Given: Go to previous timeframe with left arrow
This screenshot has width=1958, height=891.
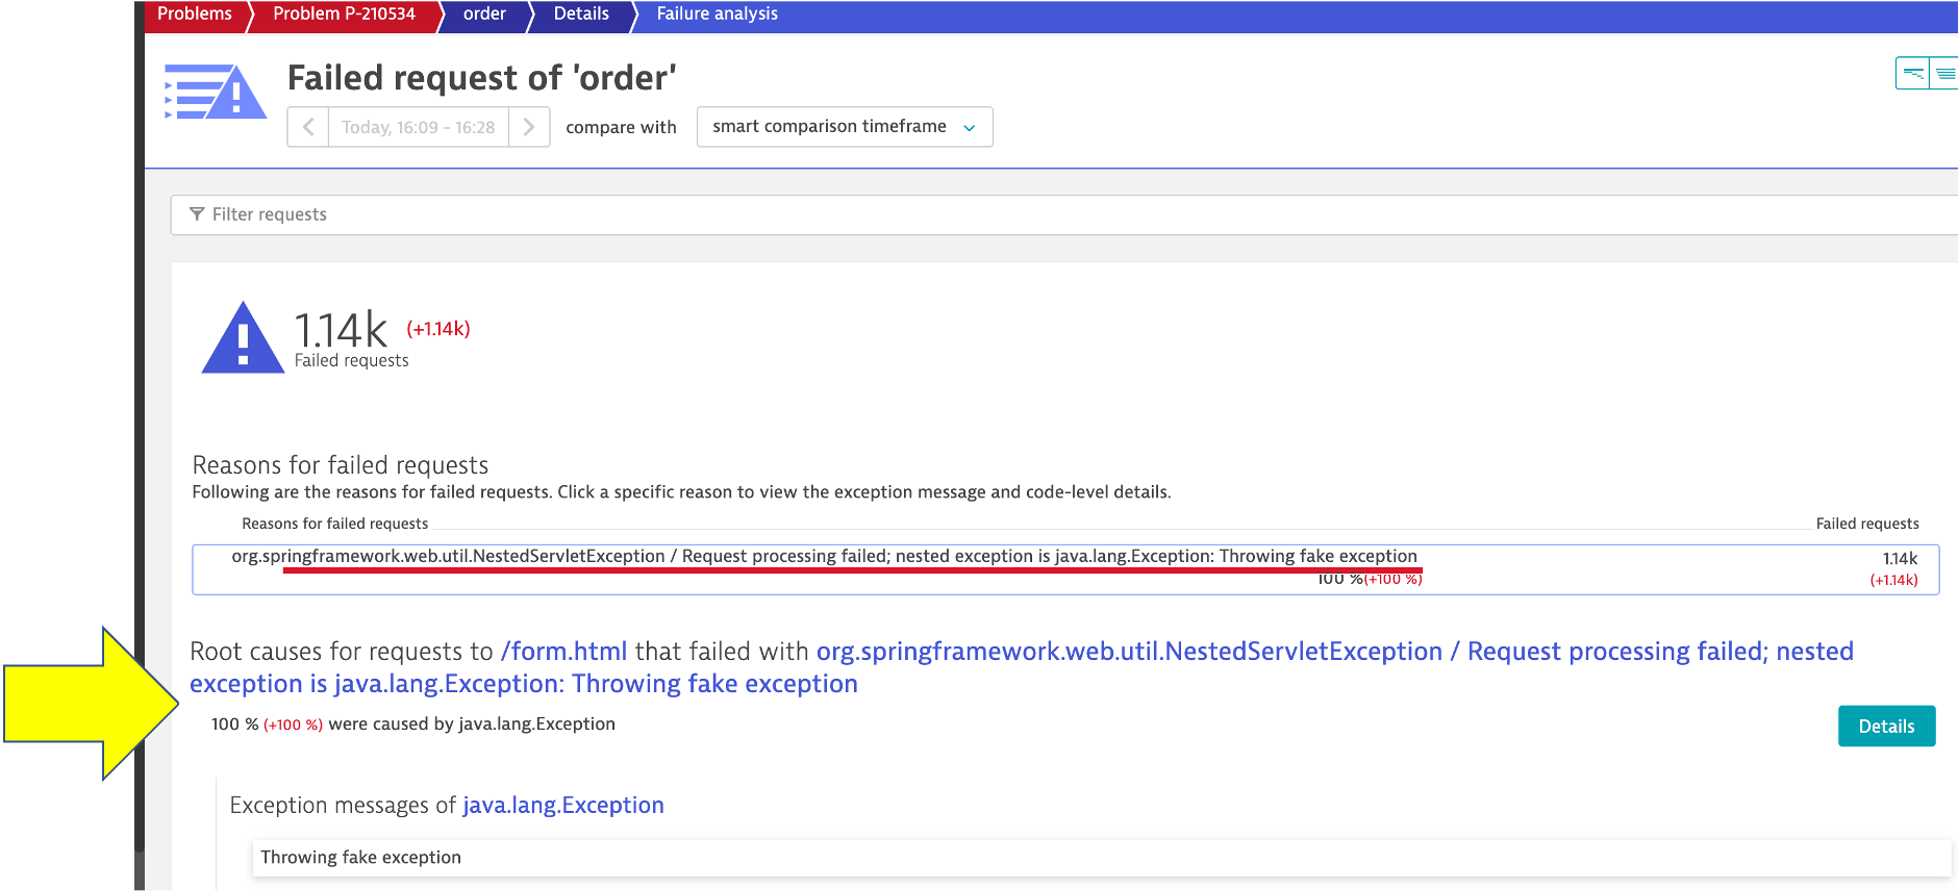Looking at the screenshot, I should tap(308, 127).
